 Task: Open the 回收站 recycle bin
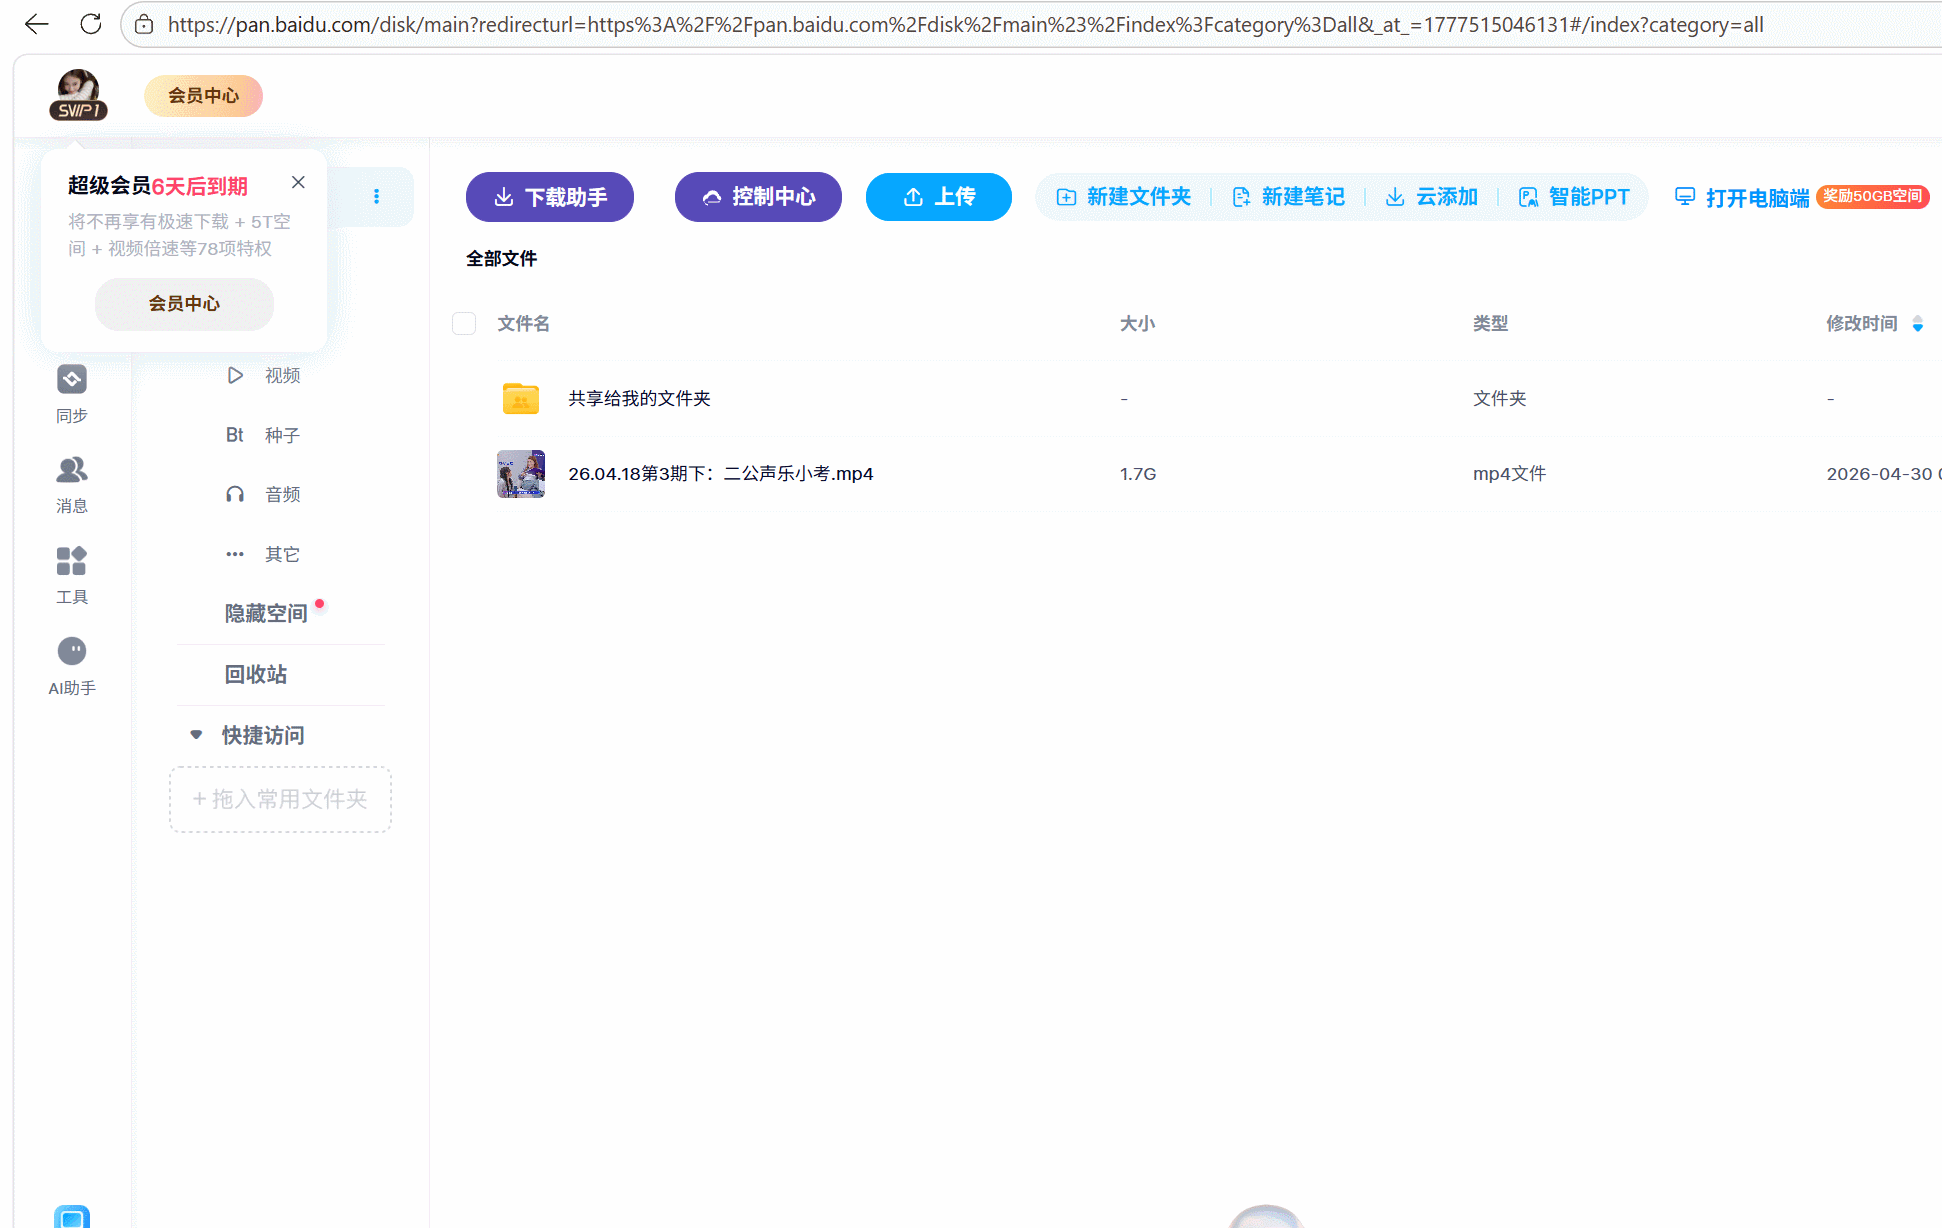(x=256, y=674)
